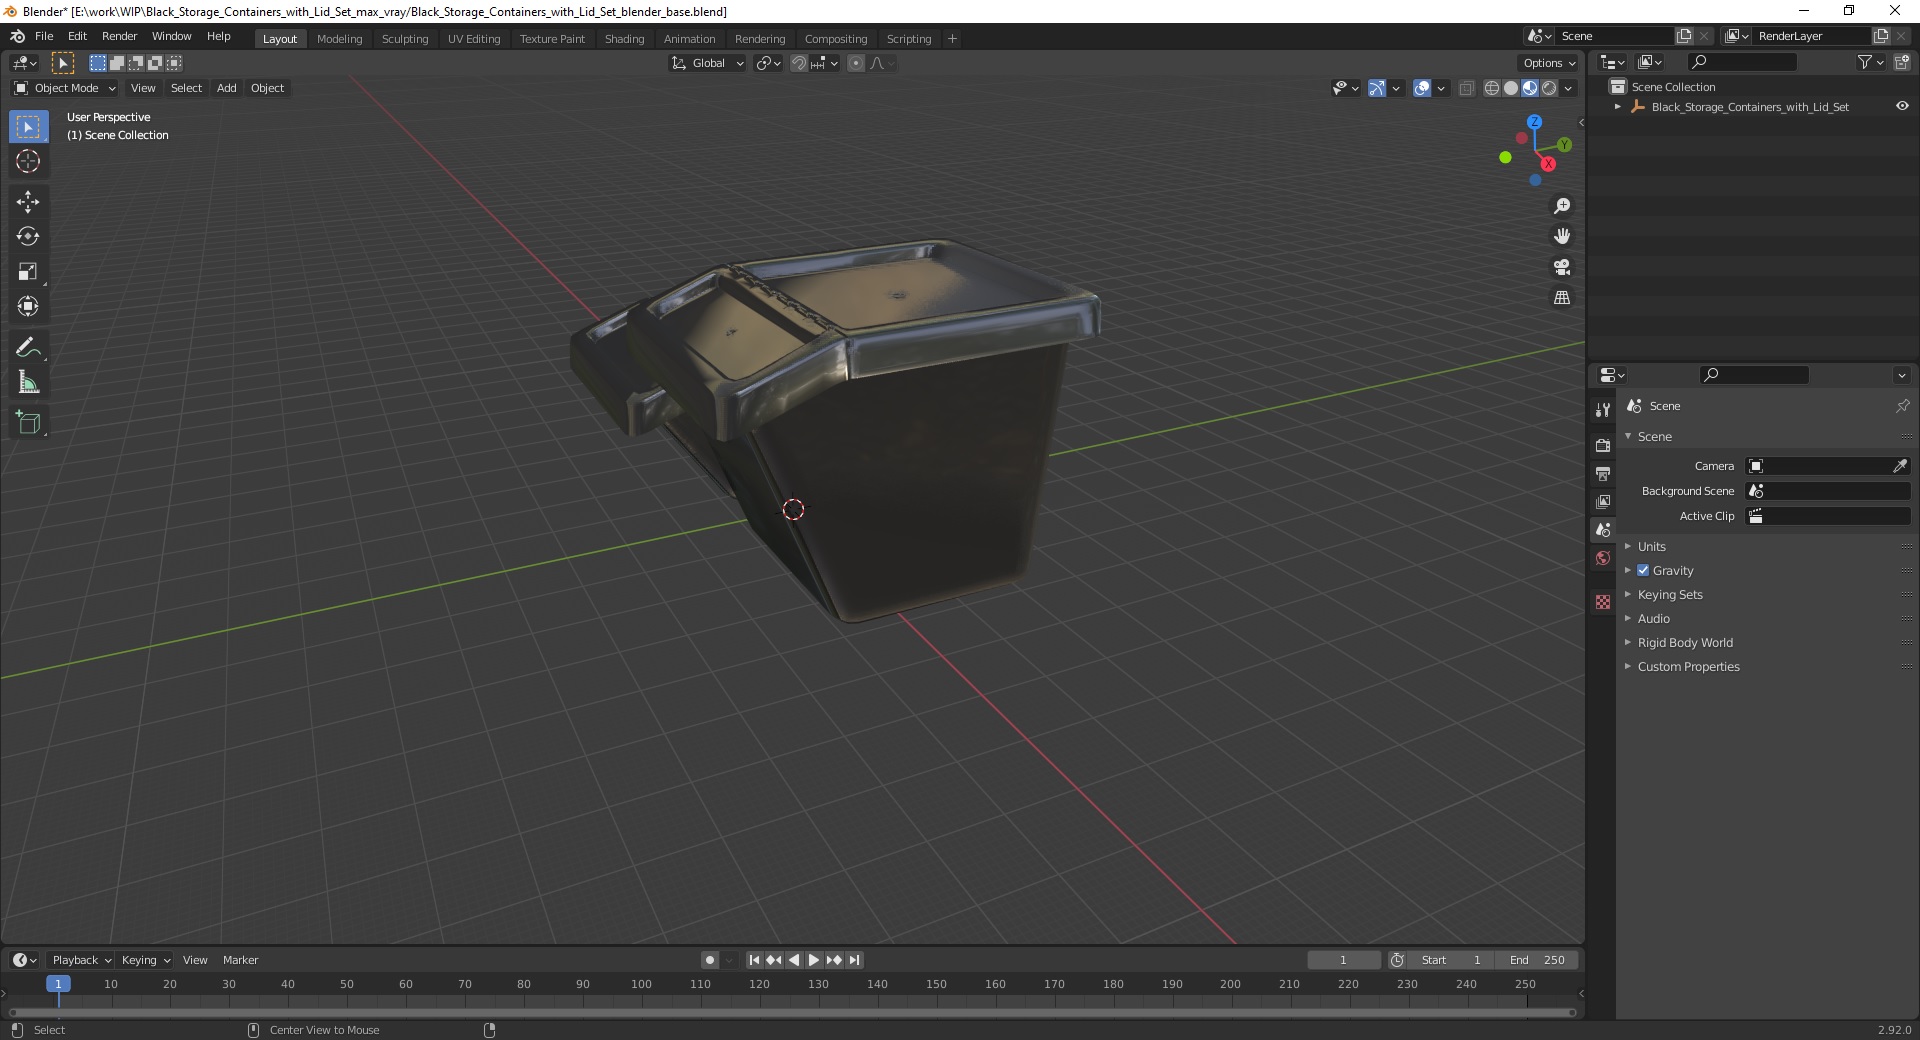Toggle snapping magnet

coord(798,63)
